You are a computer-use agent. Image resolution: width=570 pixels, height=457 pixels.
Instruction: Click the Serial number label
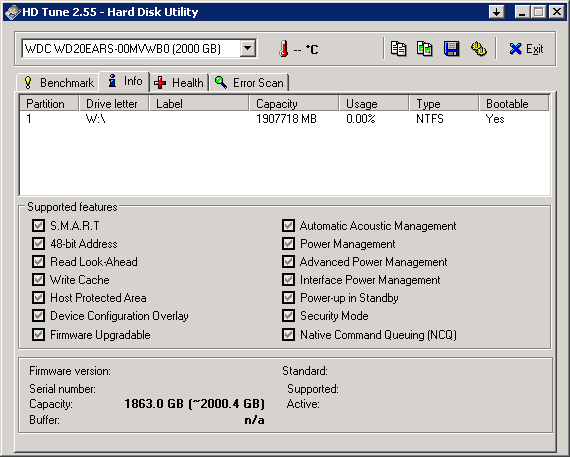click(x=63, y=389)
